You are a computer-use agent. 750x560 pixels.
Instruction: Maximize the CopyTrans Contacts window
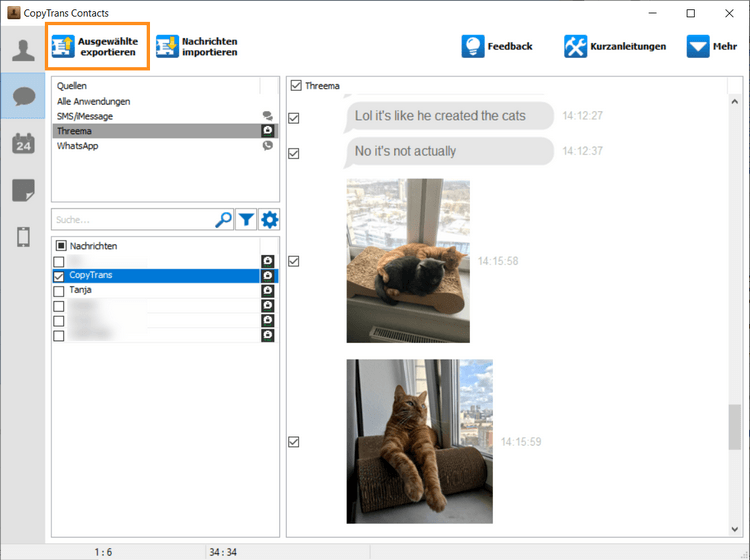pyautogui.click(x=691, y=13)
